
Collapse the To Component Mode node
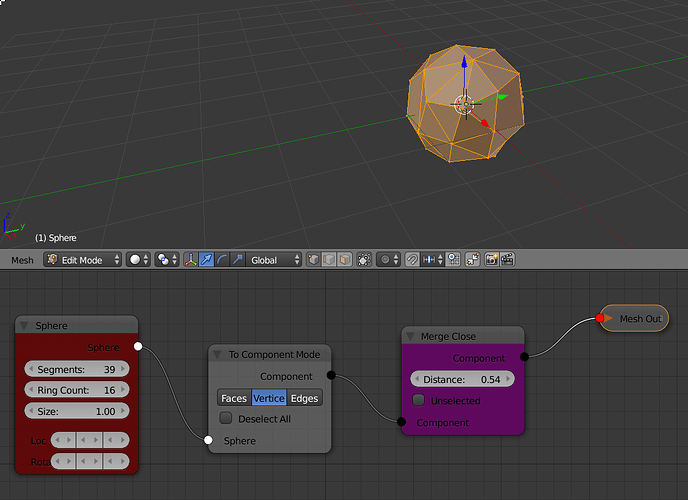pyautogui.click(x=217, y=354)
